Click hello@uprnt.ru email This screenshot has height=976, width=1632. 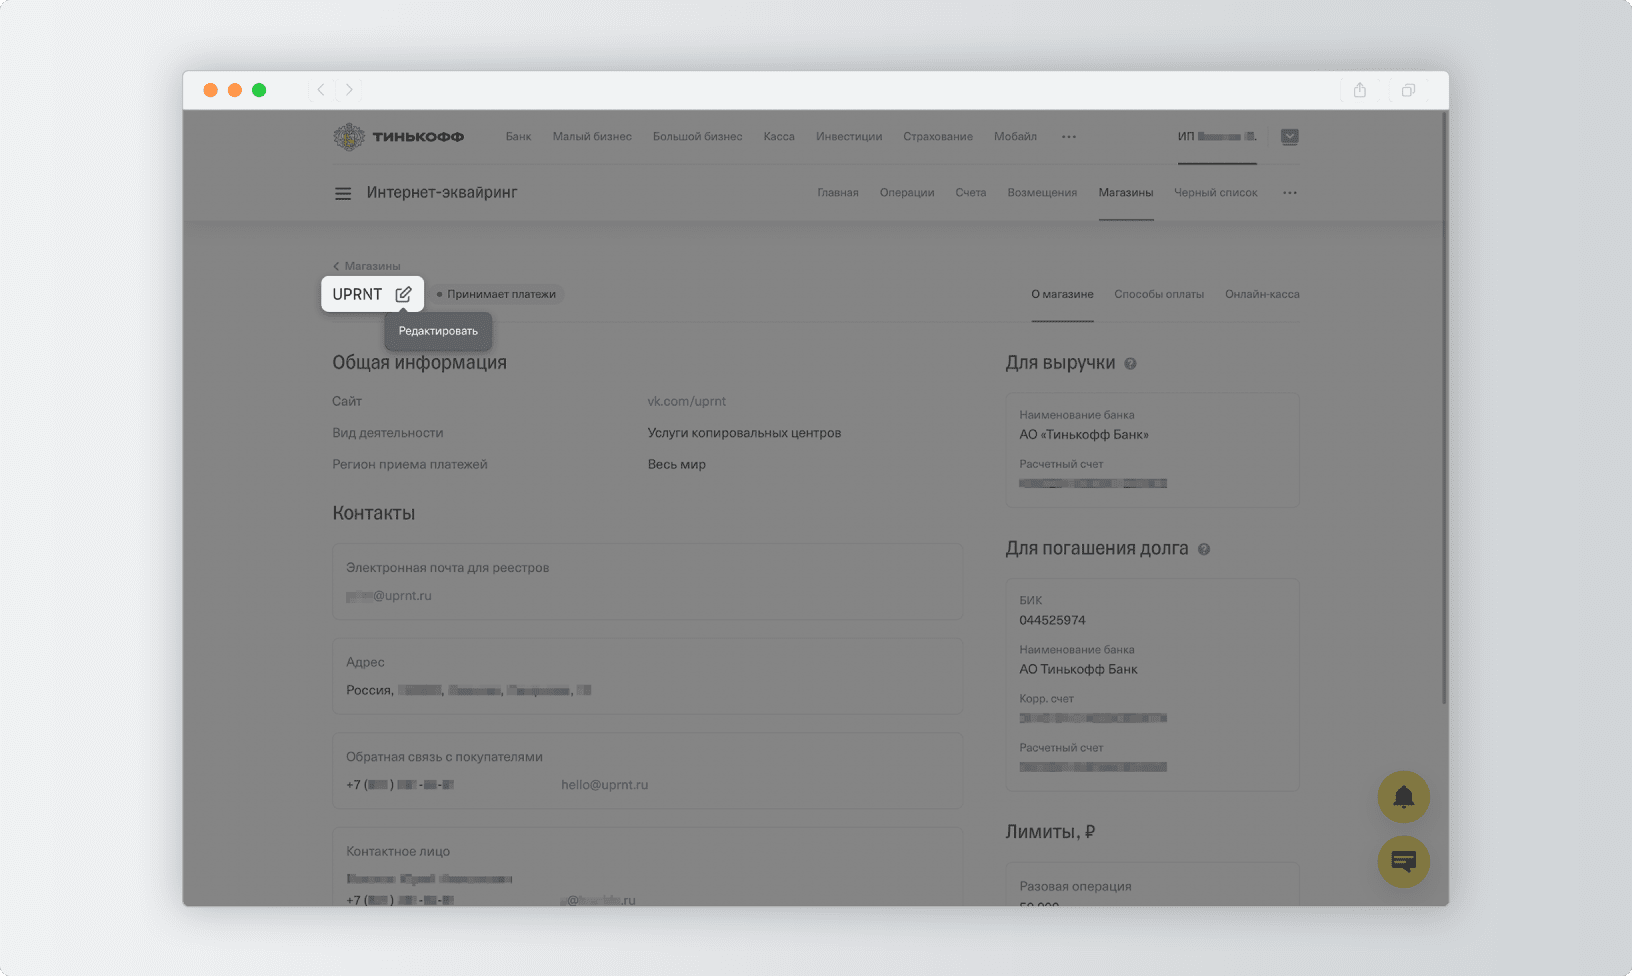coord(605,785)
